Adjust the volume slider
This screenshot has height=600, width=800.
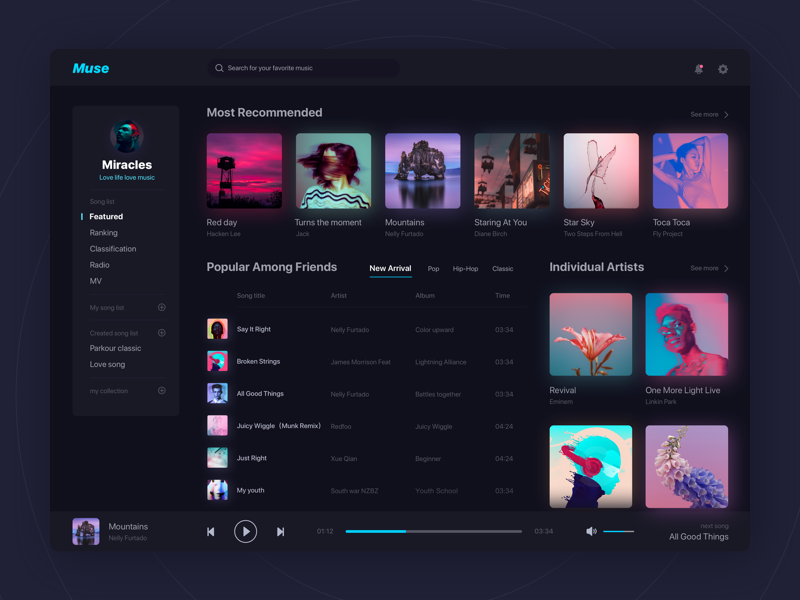coord(618,532)
